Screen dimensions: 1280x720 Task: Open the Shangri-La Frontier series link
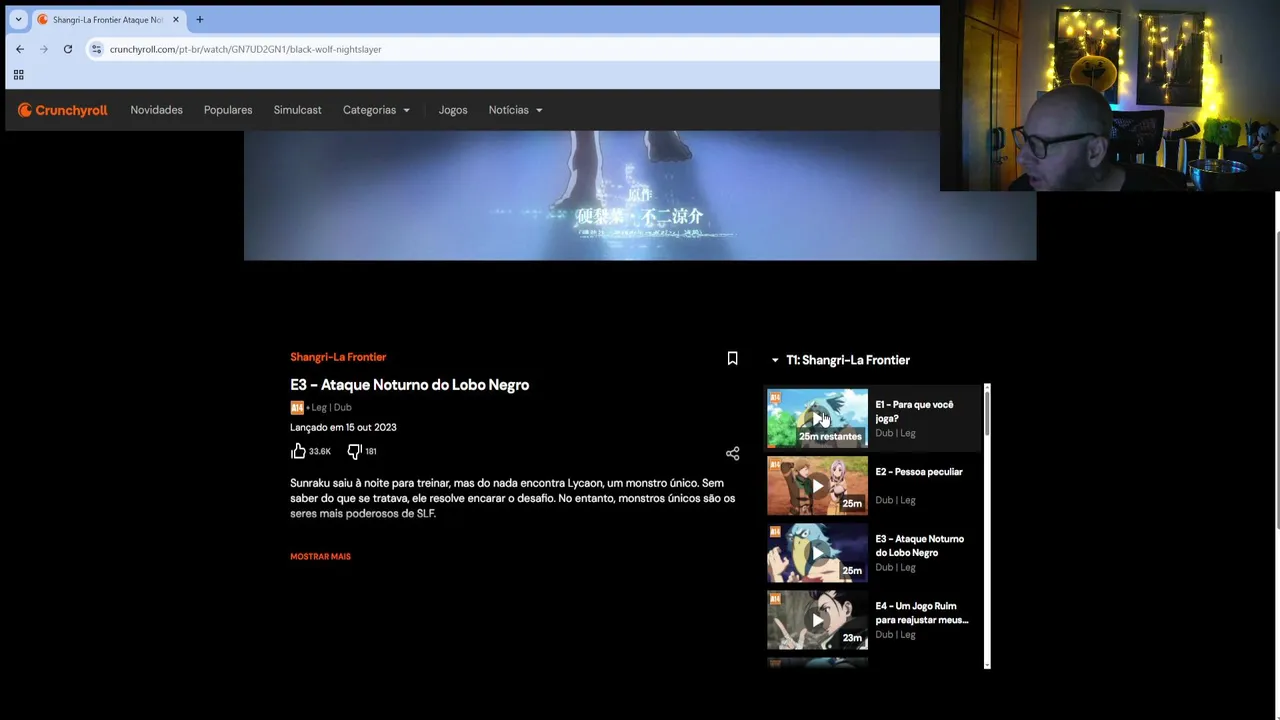tap(338, 357)
